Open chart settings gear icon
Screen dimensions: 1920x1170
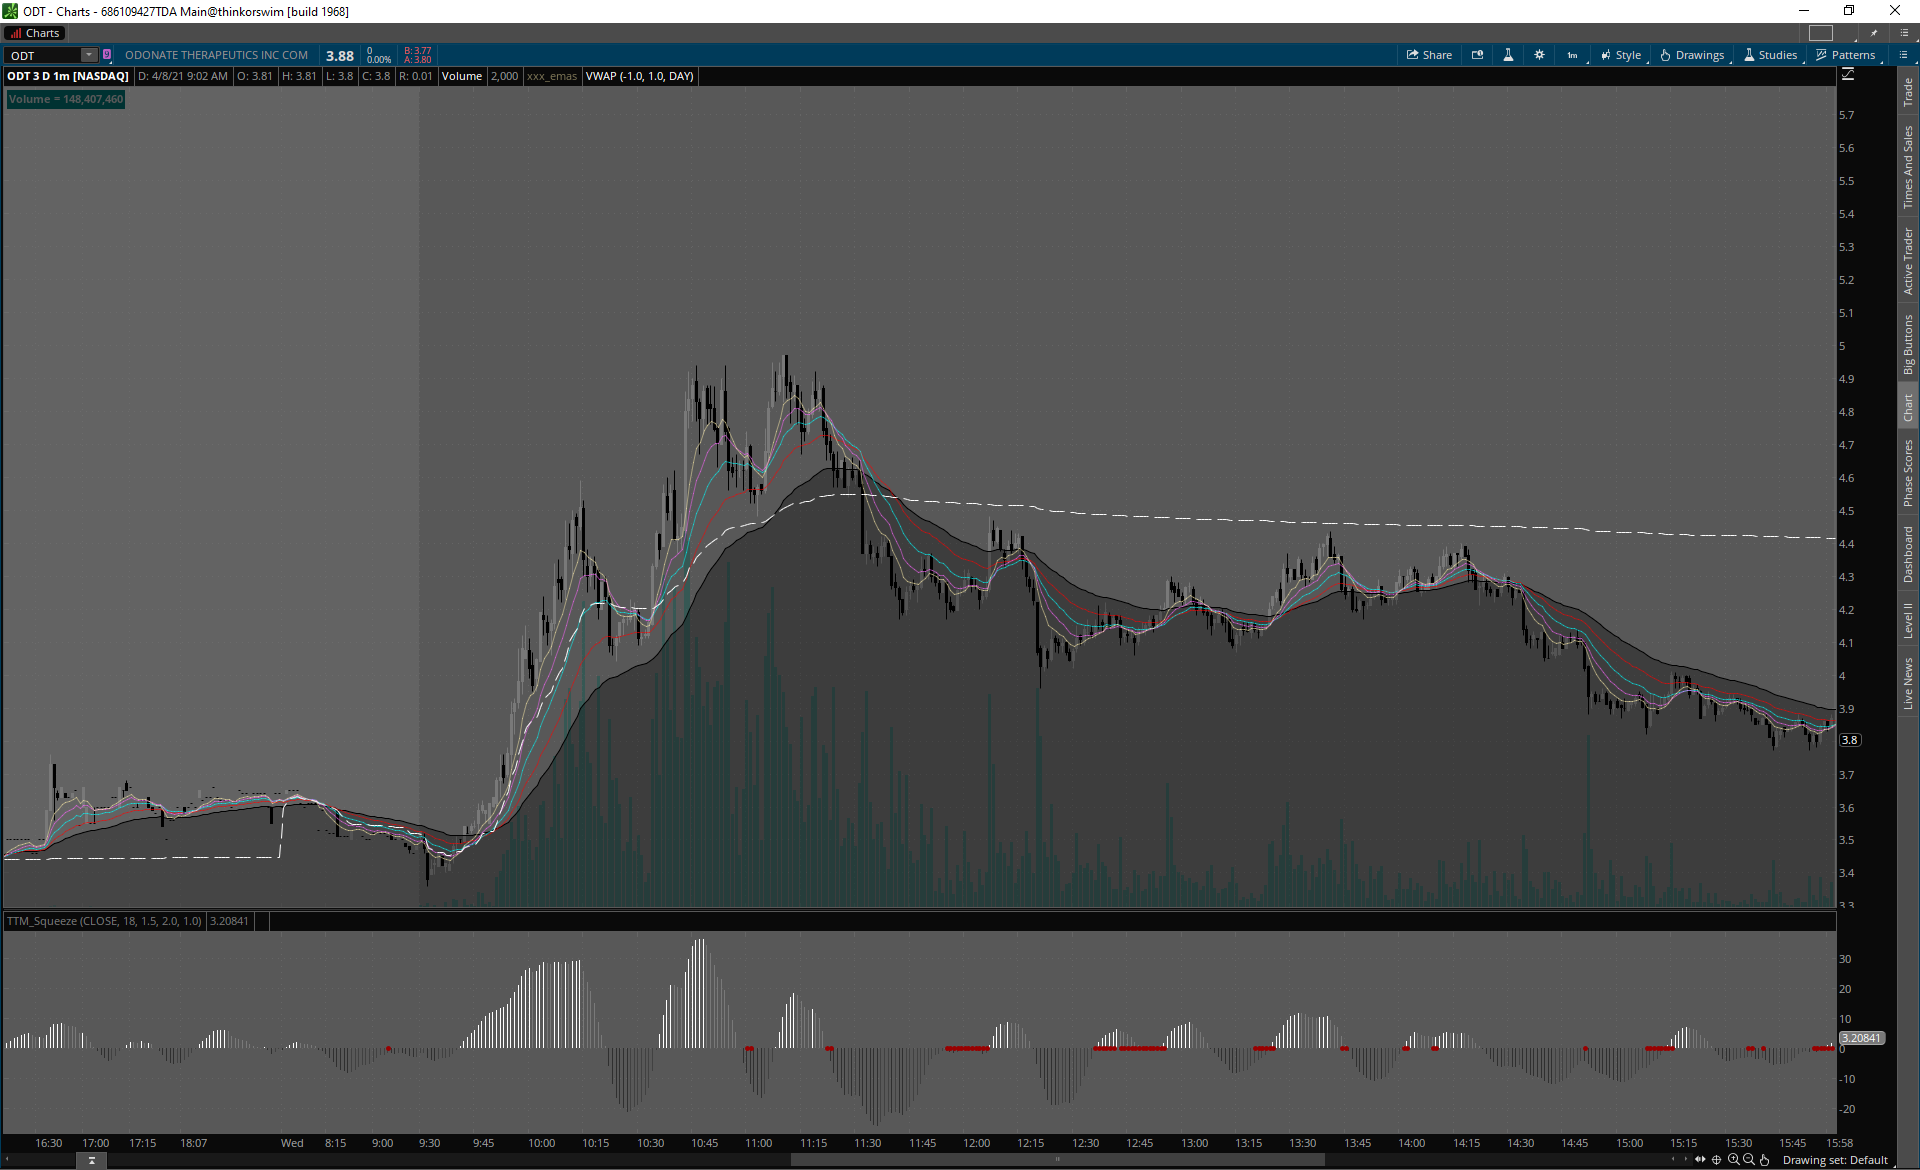pos(1539,55)
